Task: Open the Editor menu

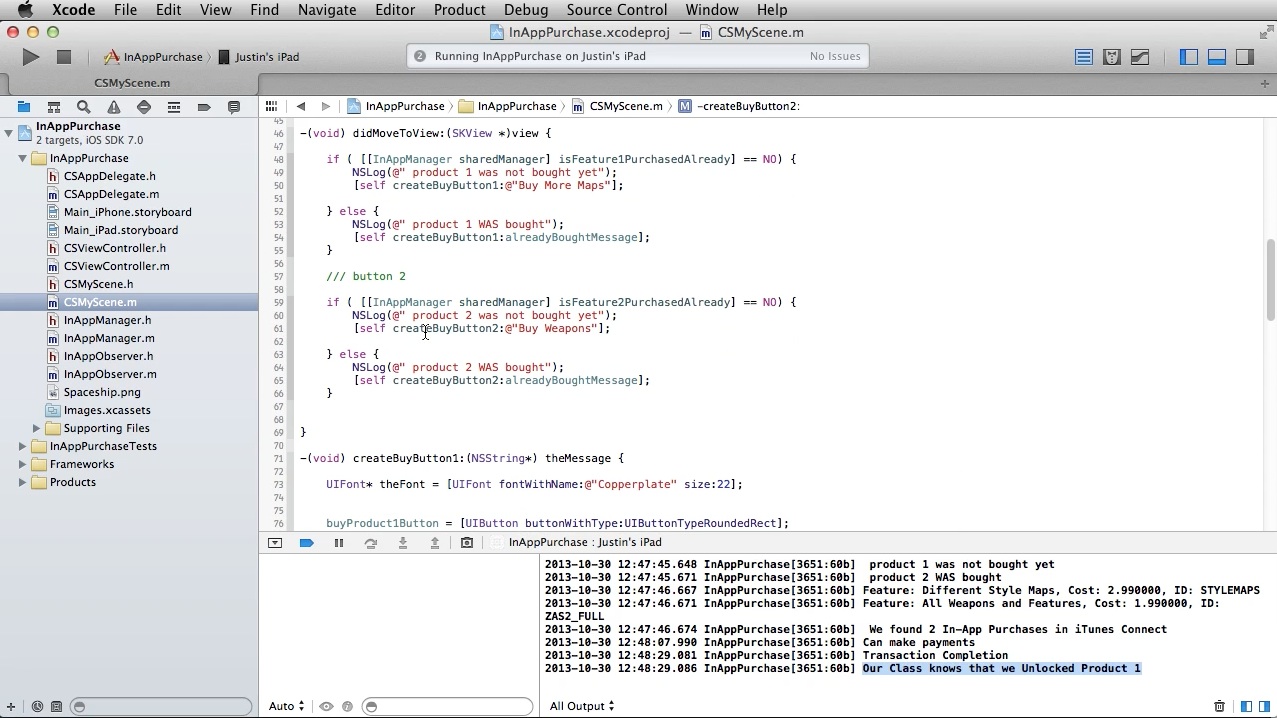Action: pyautogui.click(x=395, y=10)
